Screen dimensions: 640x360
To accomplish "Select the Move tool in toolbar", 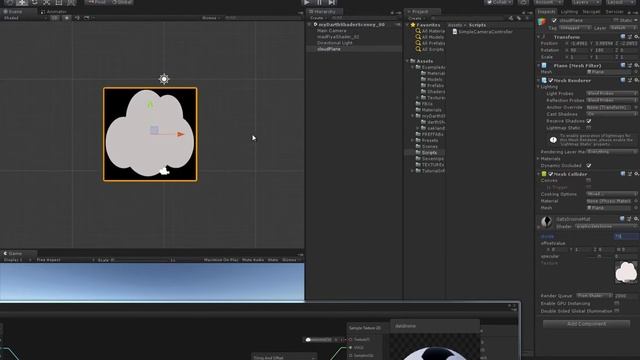I will [22, 2].
